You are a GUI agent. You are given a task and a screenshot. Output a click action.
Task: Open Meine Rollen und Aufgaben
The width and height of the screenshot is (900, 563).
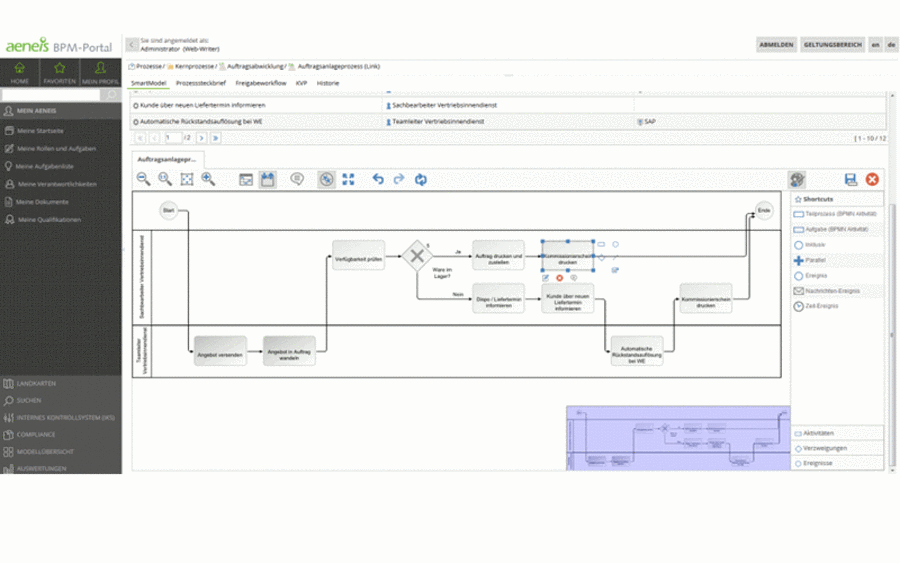pos(56,149)
